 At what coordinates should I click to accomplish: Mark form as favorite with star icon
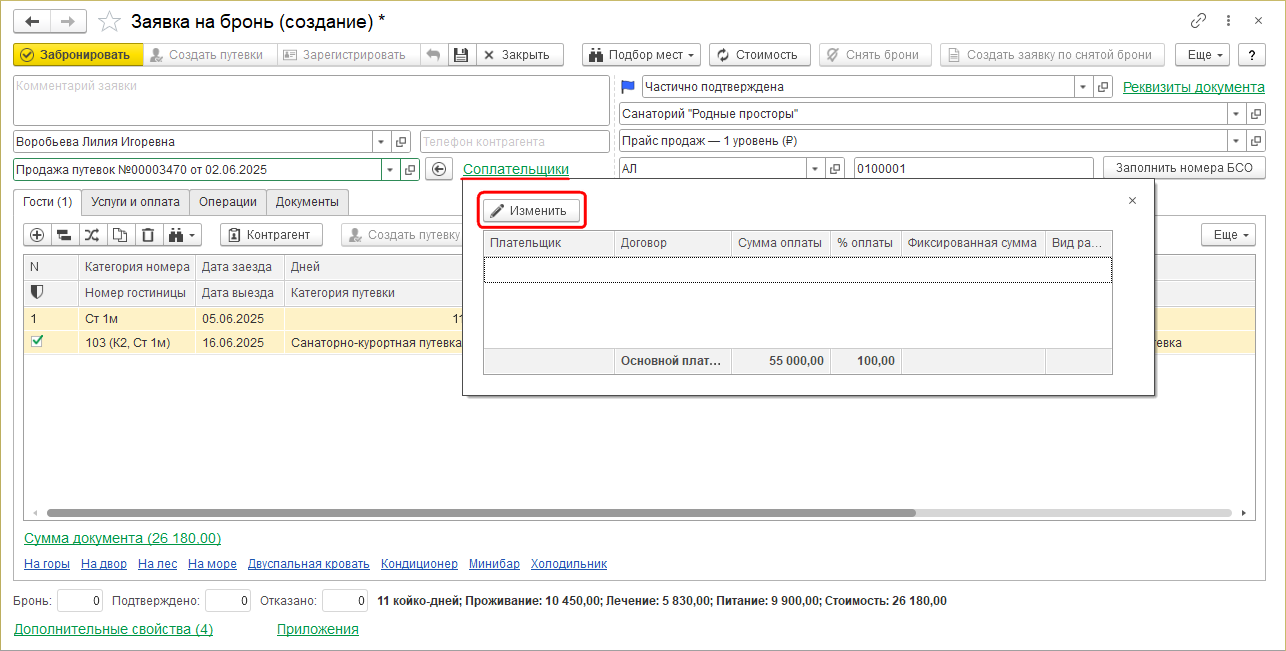pos(111,21)
